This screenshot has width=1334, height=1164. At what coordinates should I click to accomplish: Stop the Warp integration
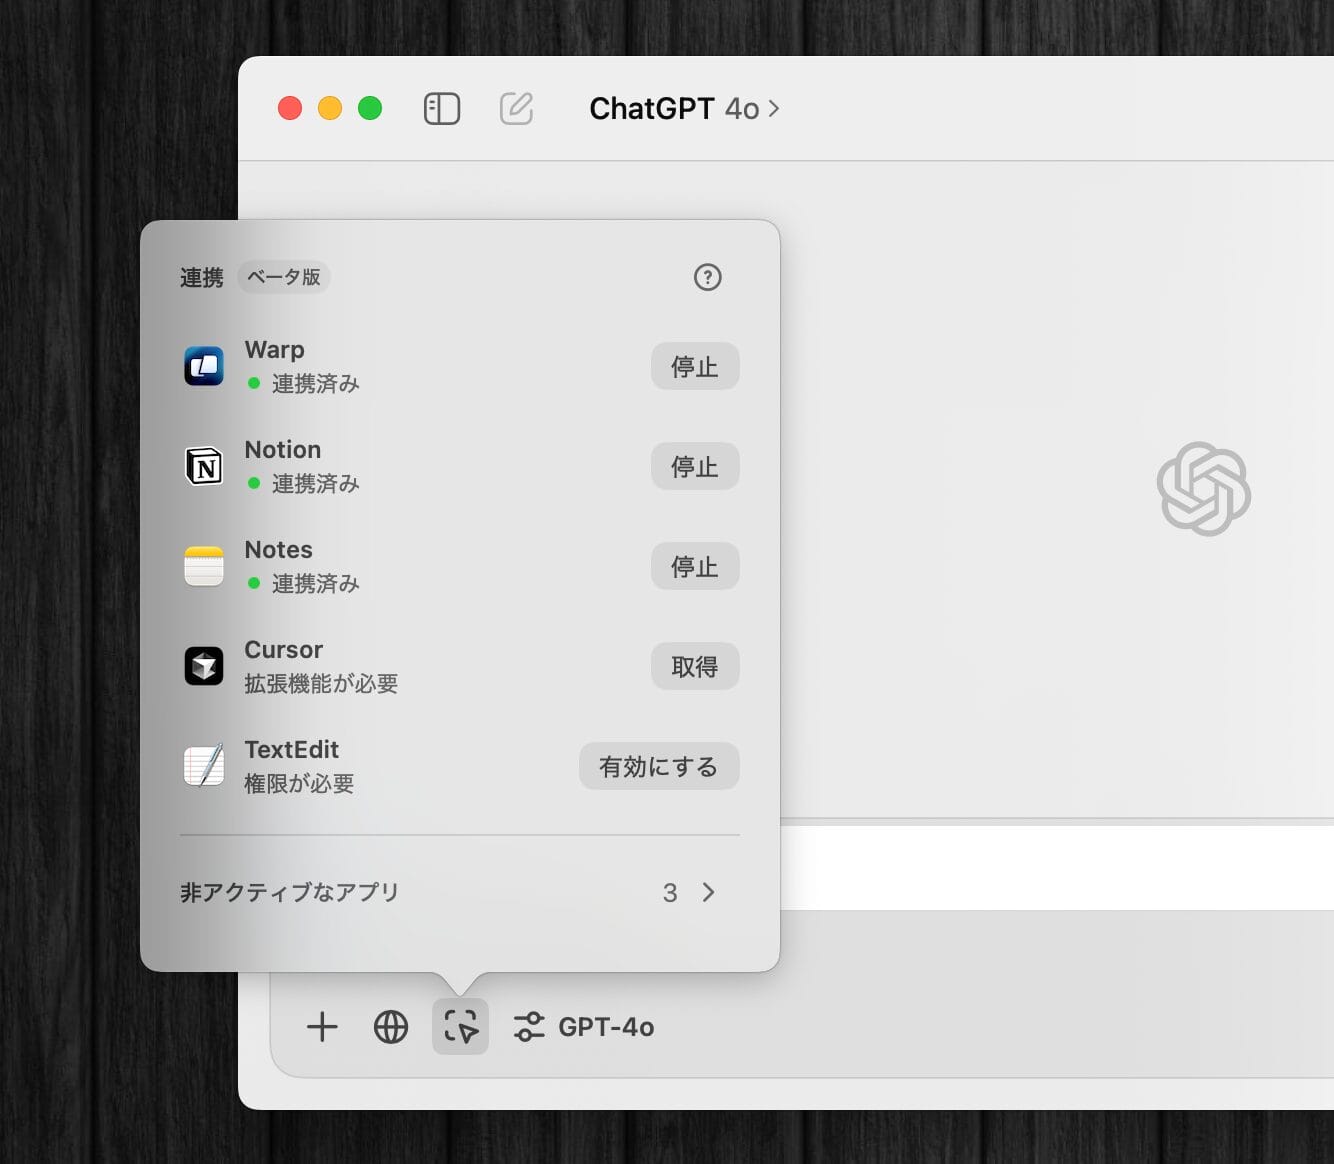[x=694, y=366]
